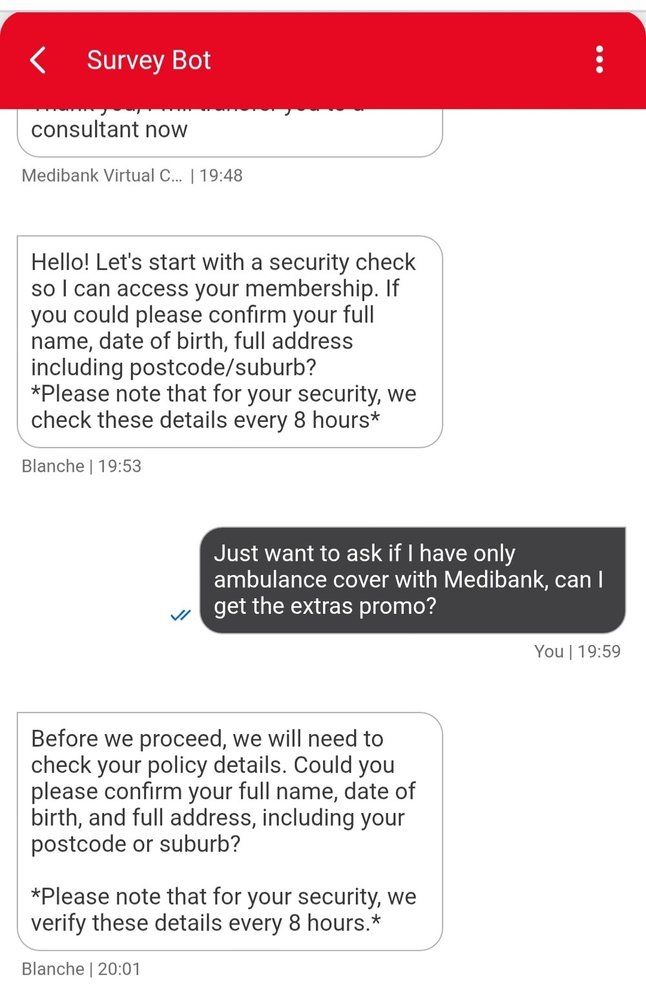Tap the 19:48 time next to Medibank sender
Viewport: 646px width, 1000px height.
(221, 175)
